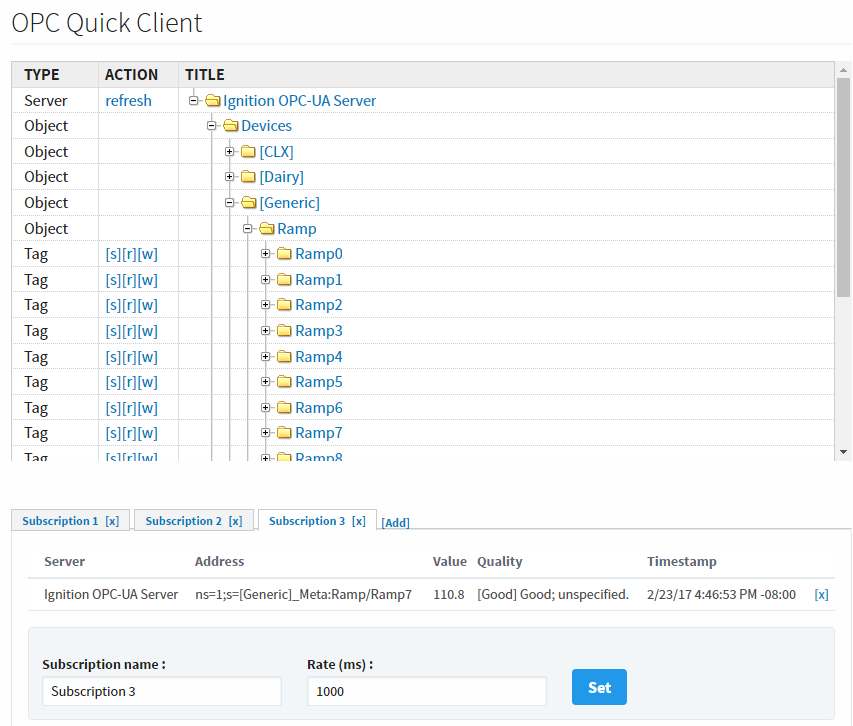Click the refresh link for Server

coord(128,101)
